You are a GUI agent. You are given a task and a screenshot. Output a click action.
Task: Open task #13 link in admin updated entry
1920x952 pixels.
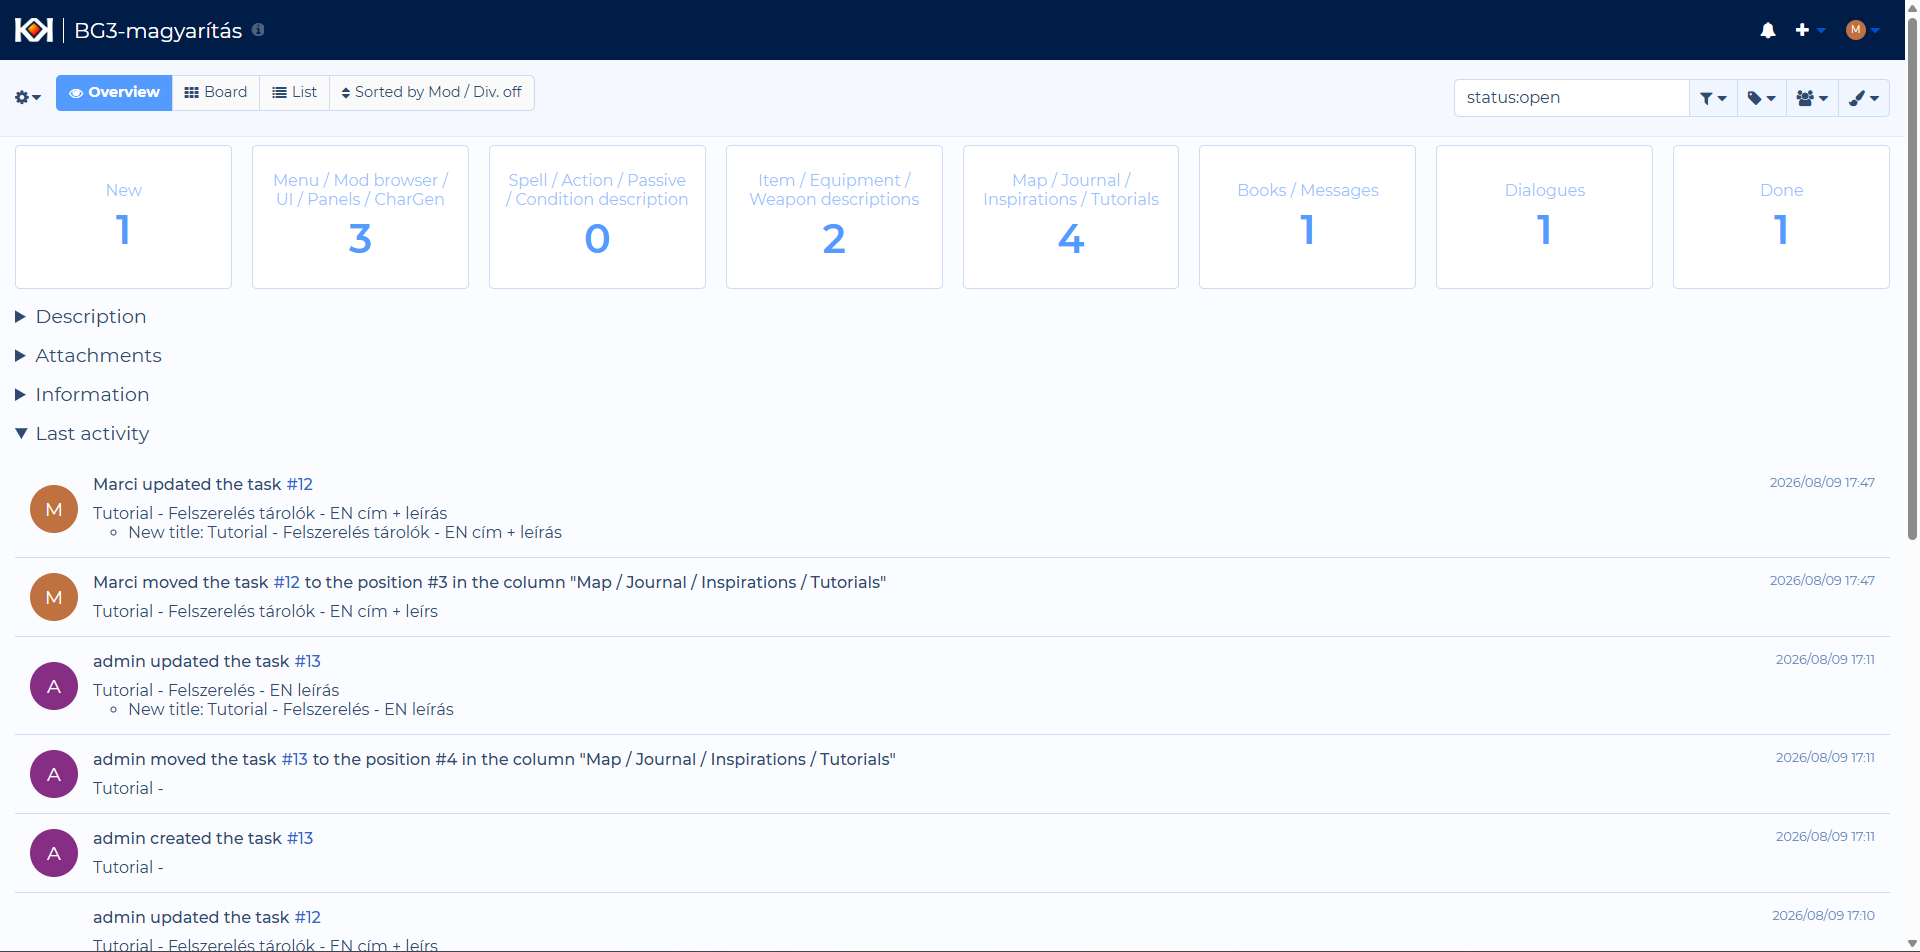pyautogui.click(x=307, y=661)
